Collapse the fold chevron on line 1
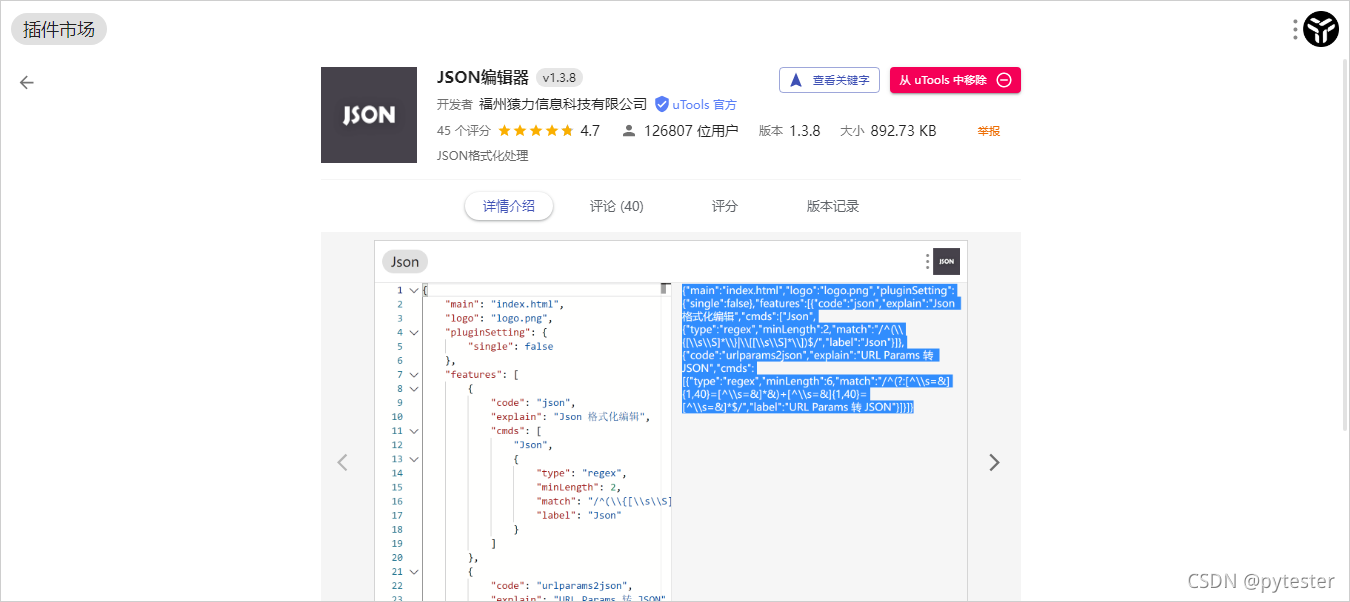The height and width of the screenshot is (602, 1350). (414, 290)
